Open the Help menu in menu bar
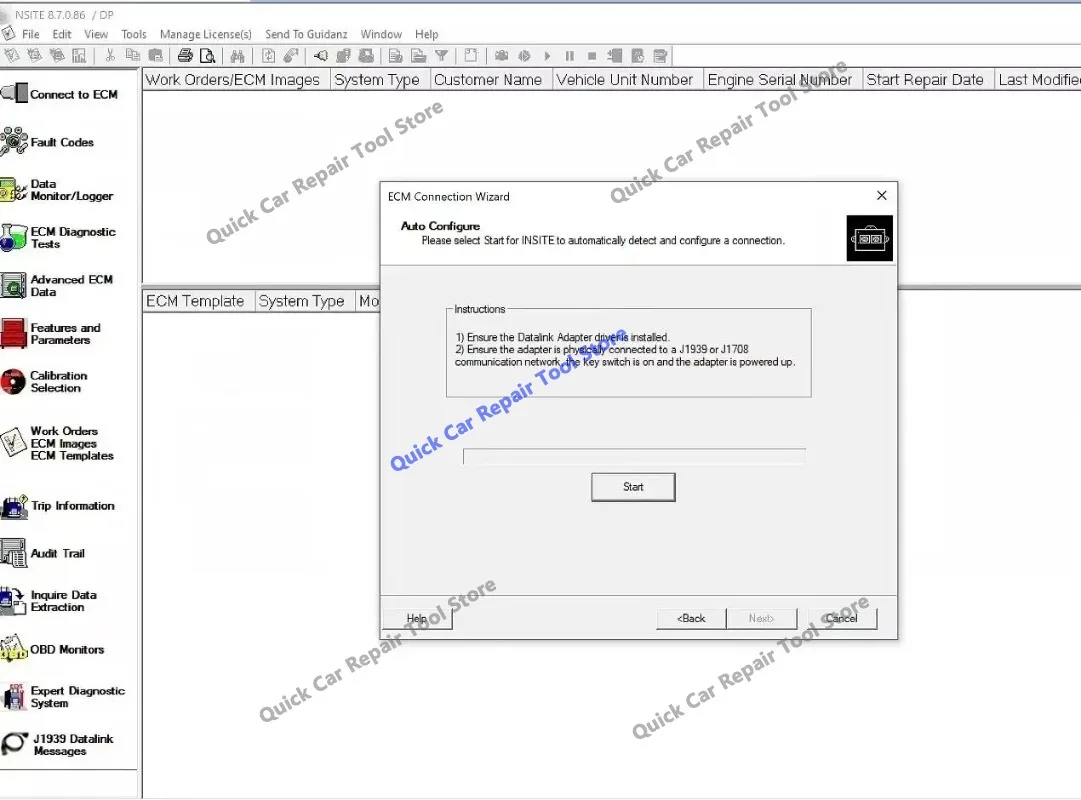 426,34
